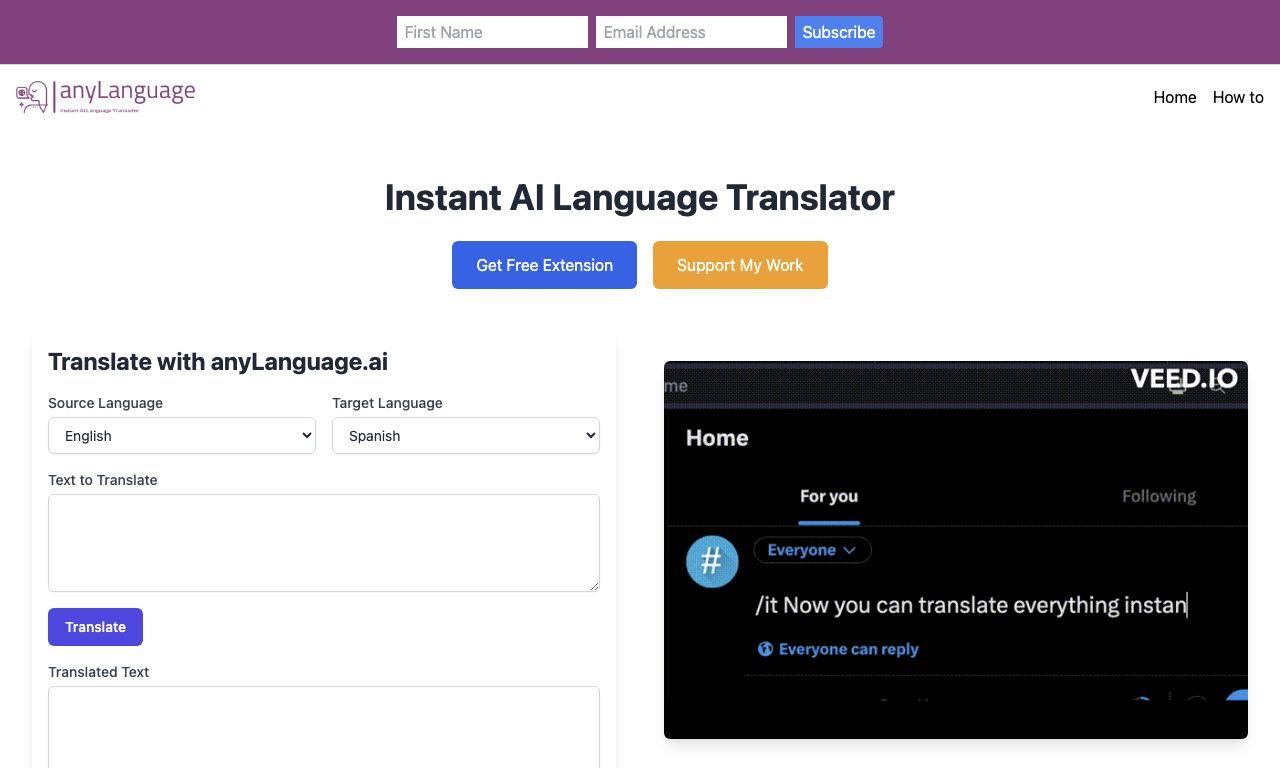Click the Get Free Extension button
The width and height of the screenshot is (1280, 768).
pos(544,265)
